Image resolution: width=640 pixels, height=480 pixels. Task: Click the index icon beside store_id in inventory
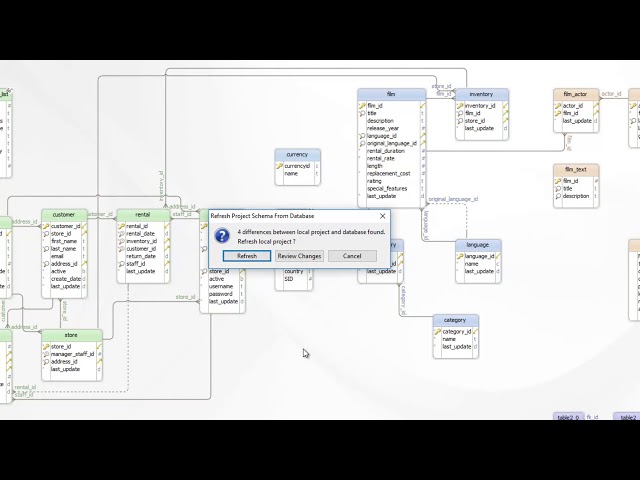pos(460,121)
